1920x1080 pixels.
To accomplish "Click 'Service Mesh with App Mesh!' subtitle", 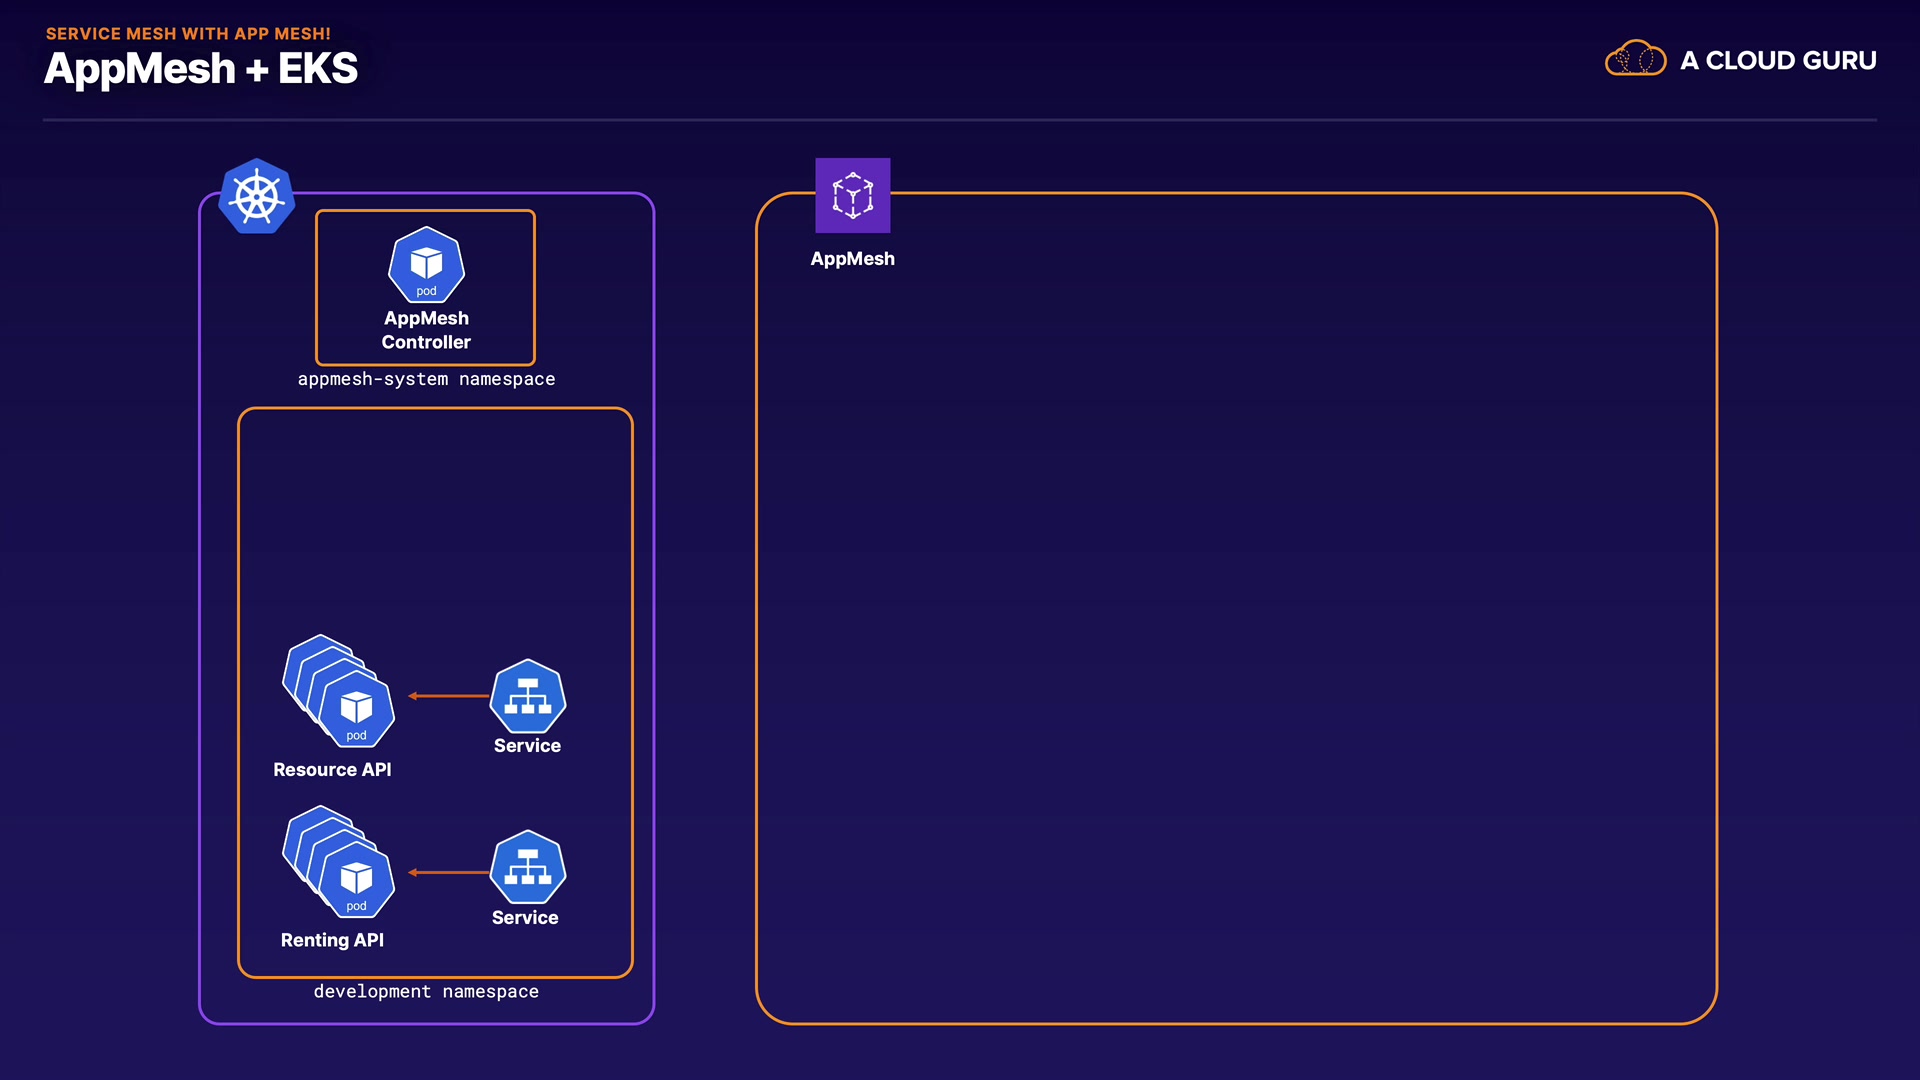I will coord(188,34).
